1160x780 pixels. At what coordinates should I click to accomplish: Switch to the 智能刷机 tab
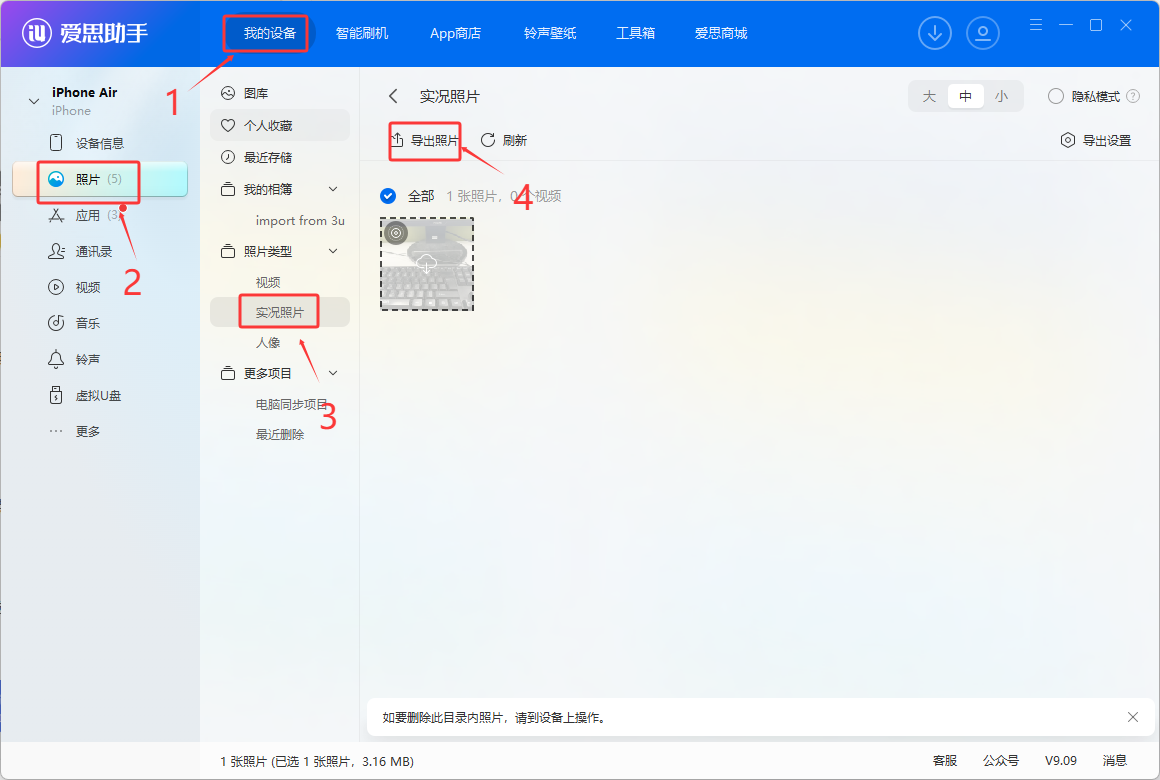[x=362, y=32]
